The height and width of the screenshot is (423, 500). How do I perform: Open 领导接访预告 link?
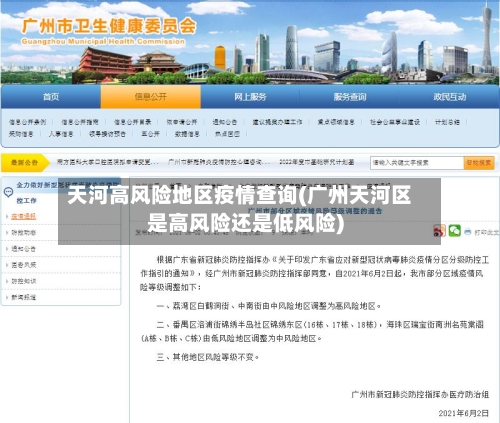(x=107, y=134)
